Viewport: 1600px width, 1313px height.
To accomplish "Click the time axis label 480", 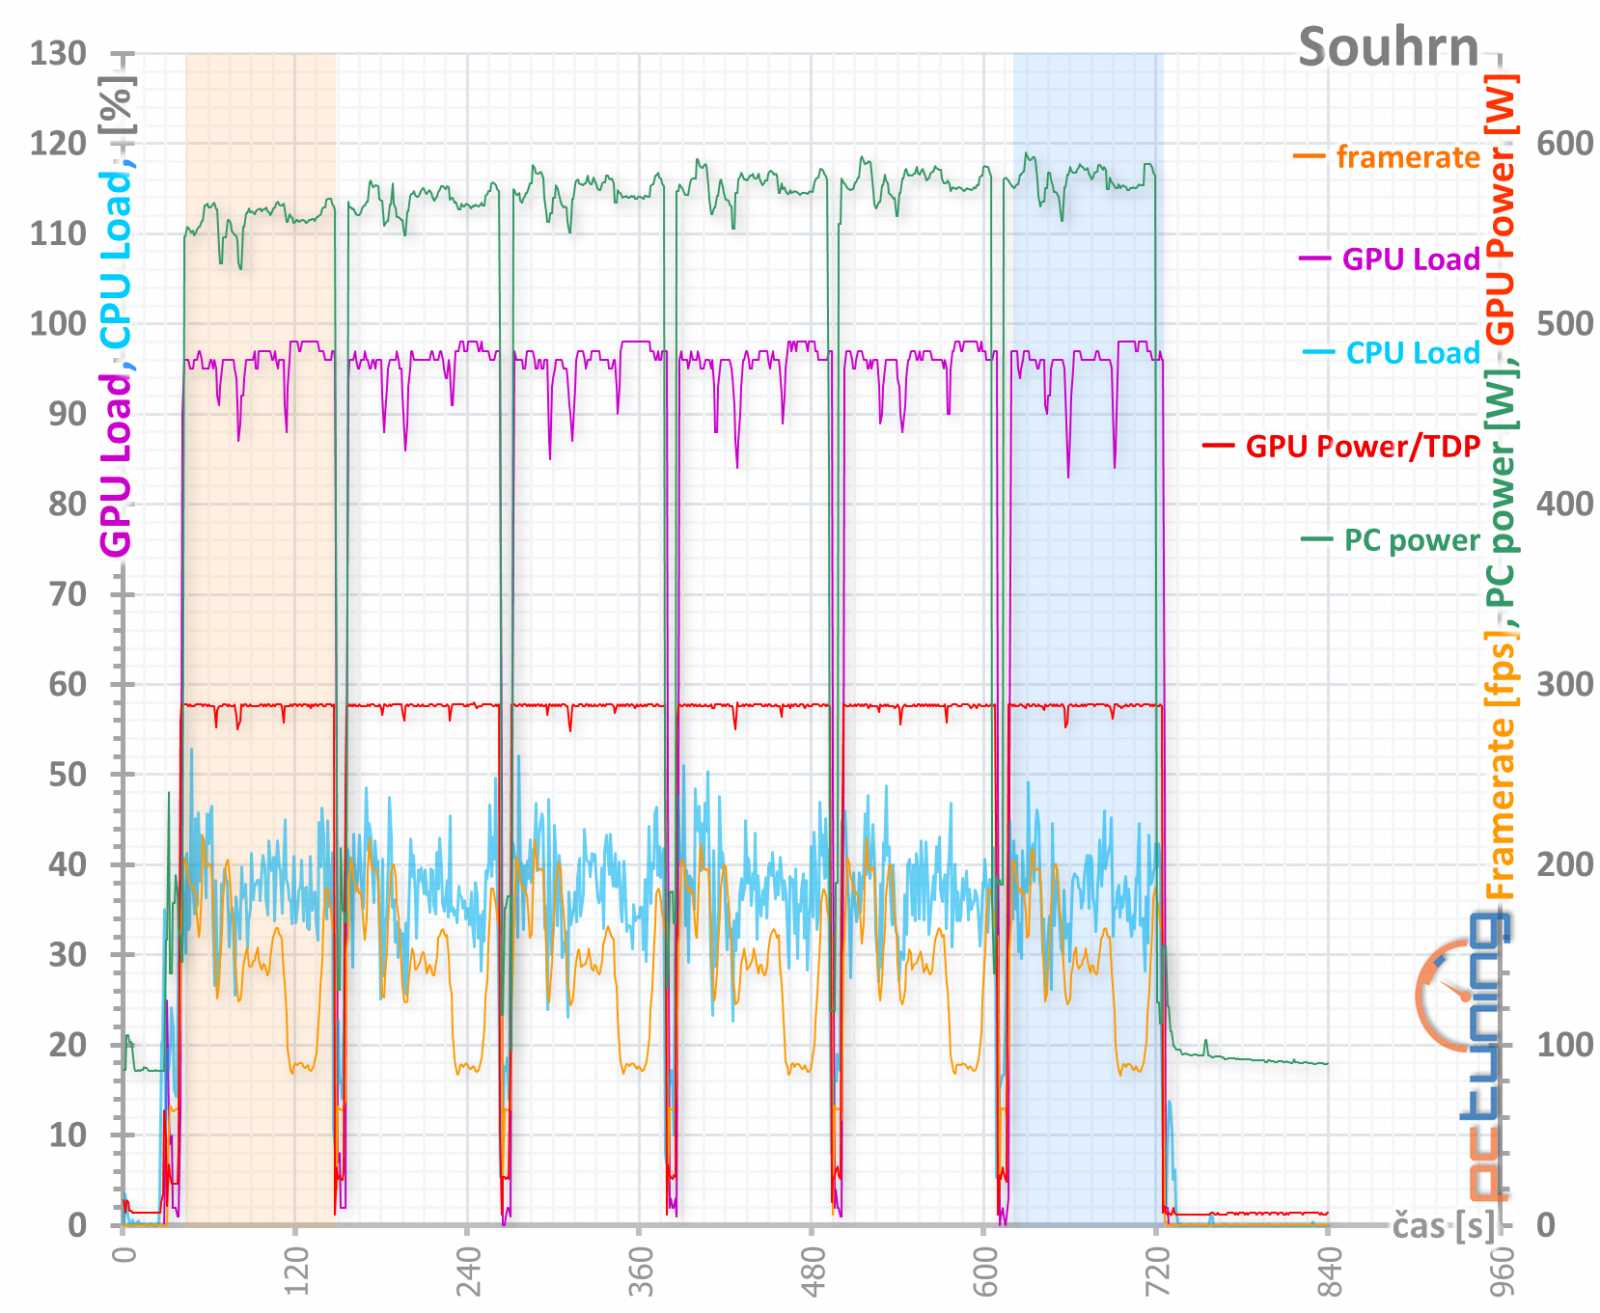I will tap(813, 1271).
